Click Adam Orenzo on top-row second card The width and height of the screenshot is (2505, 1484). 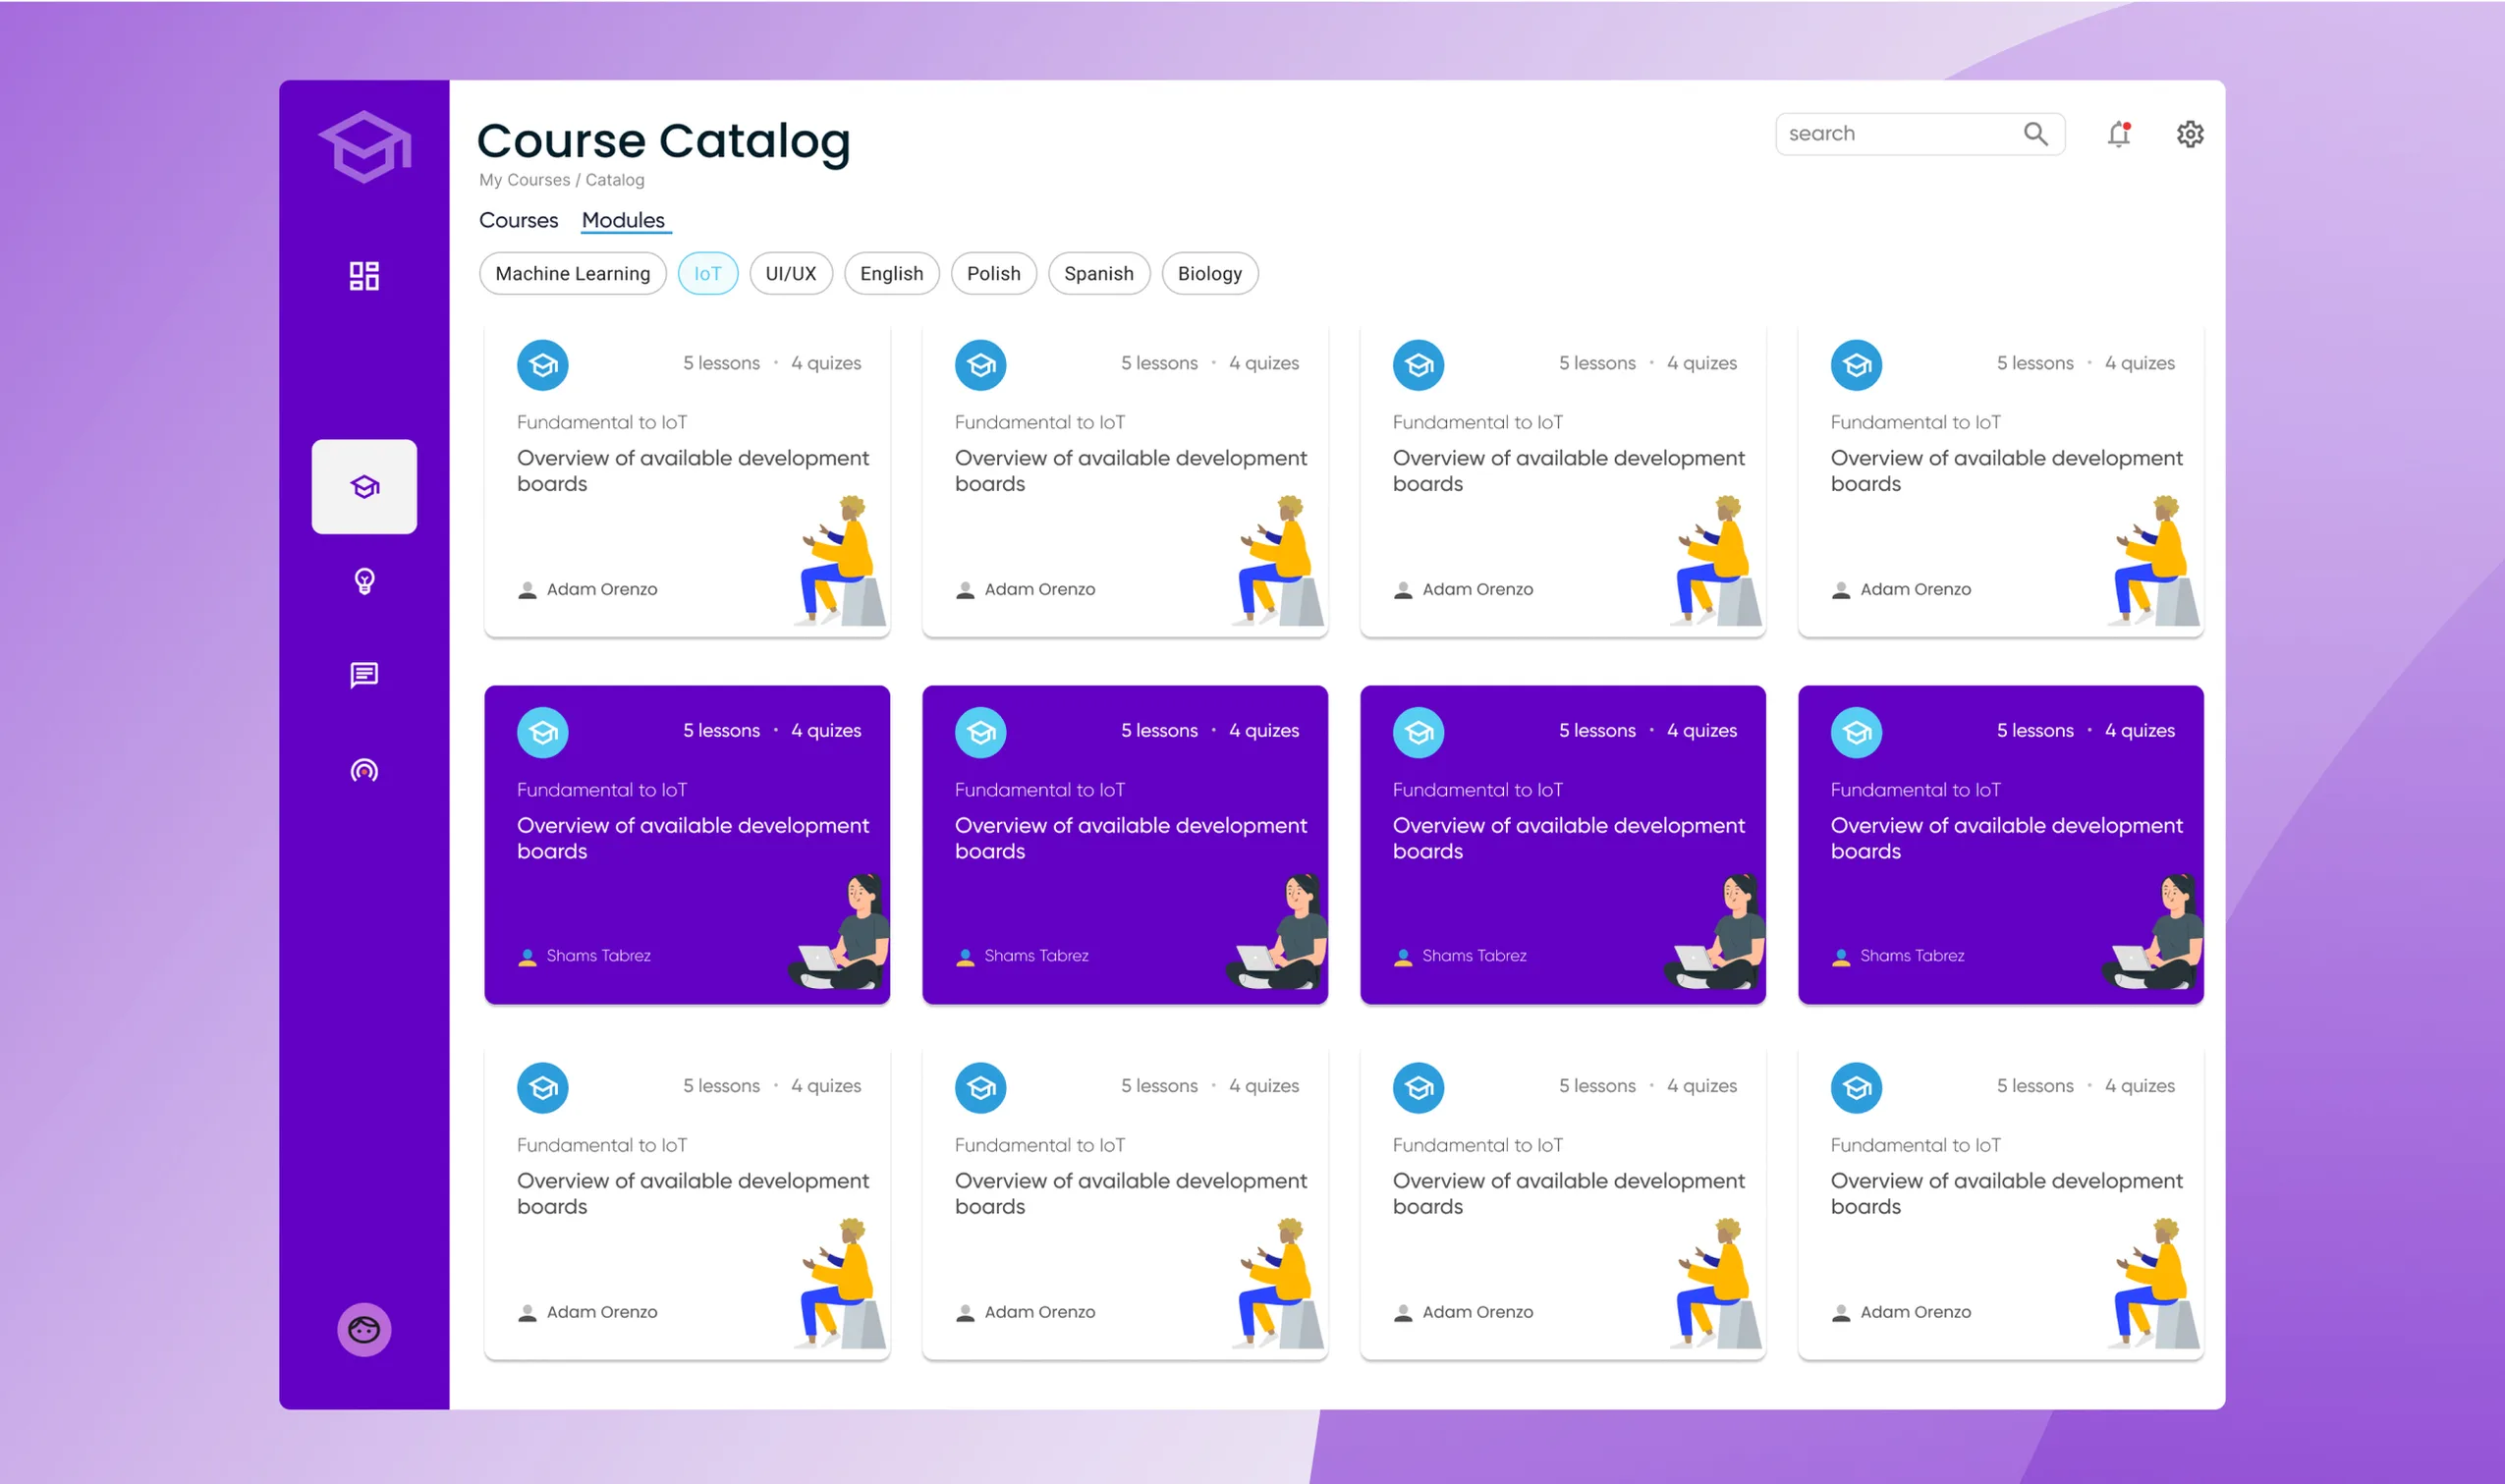pos(1039,590)
